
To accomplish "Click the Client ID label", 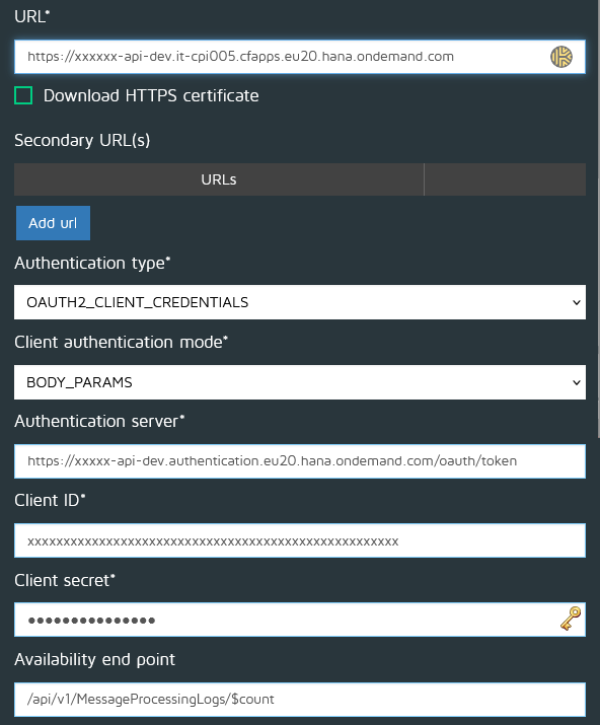I will click(50, 501).
